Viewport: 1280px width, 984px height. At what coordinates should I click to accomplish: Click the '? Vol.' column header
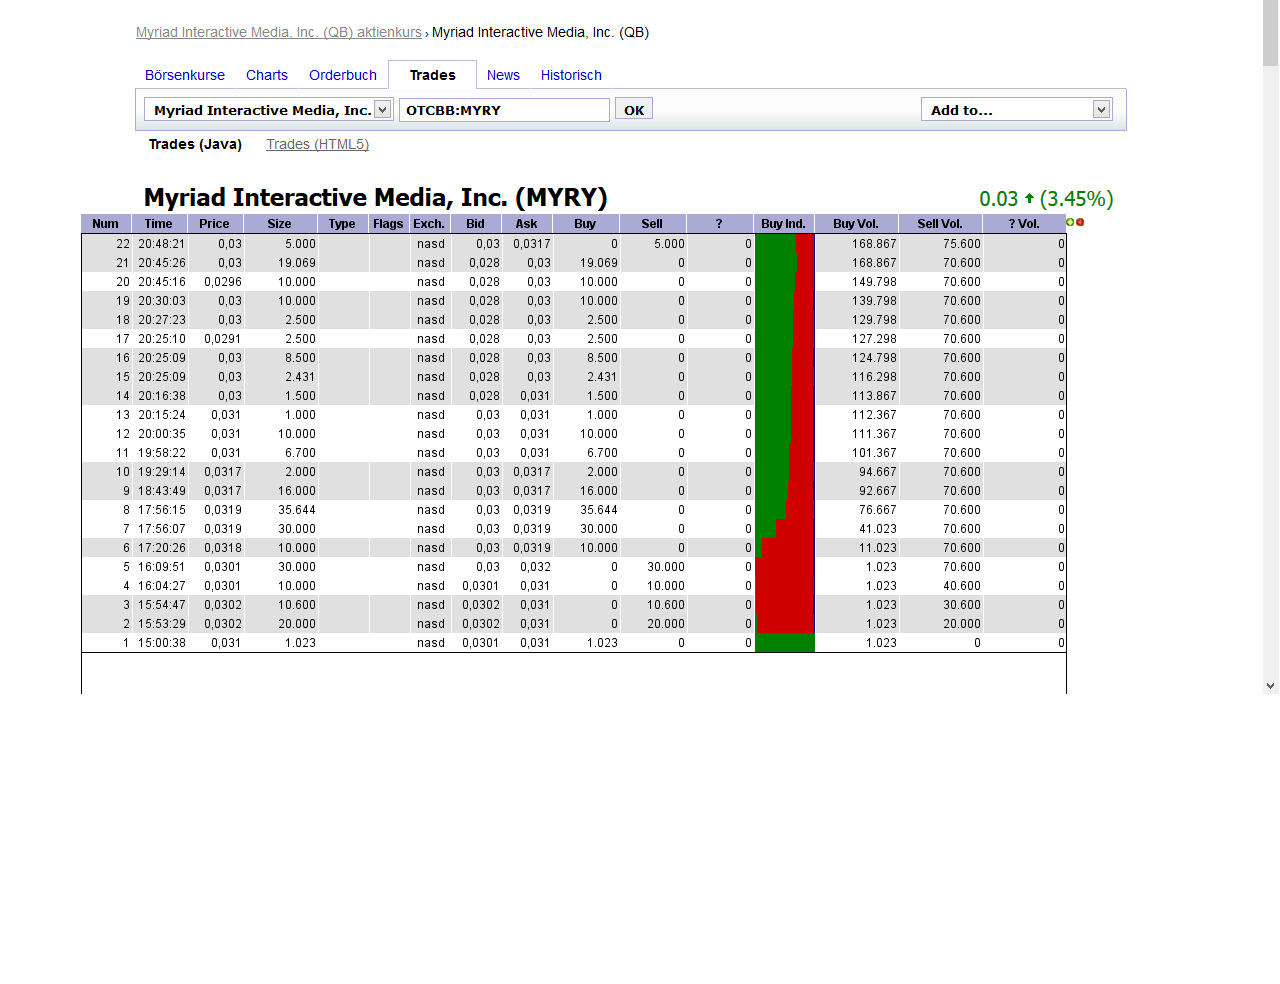1024,224
